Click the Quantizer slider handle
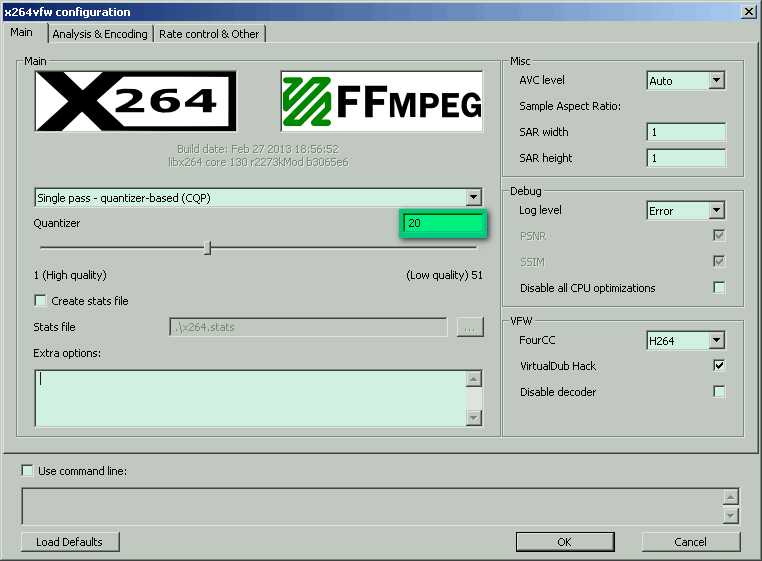762x561 pixels. pyautogui.click(x=208, y=247)
